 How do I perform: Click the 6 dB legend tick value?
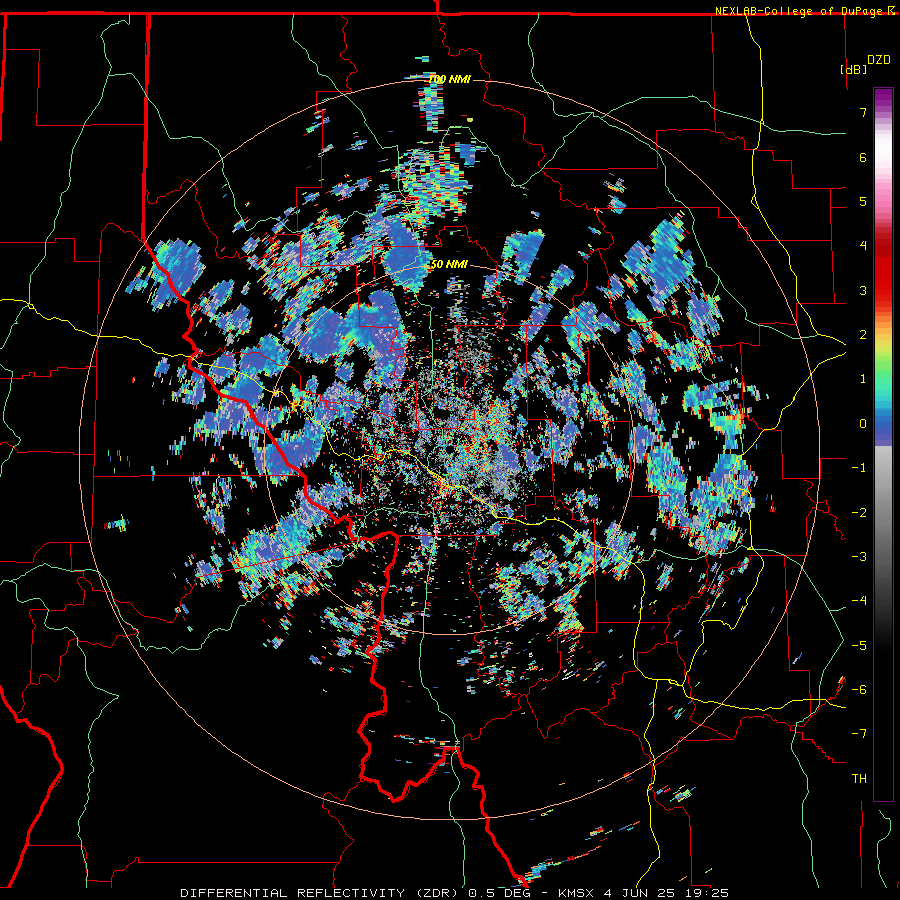pos(863,157)
